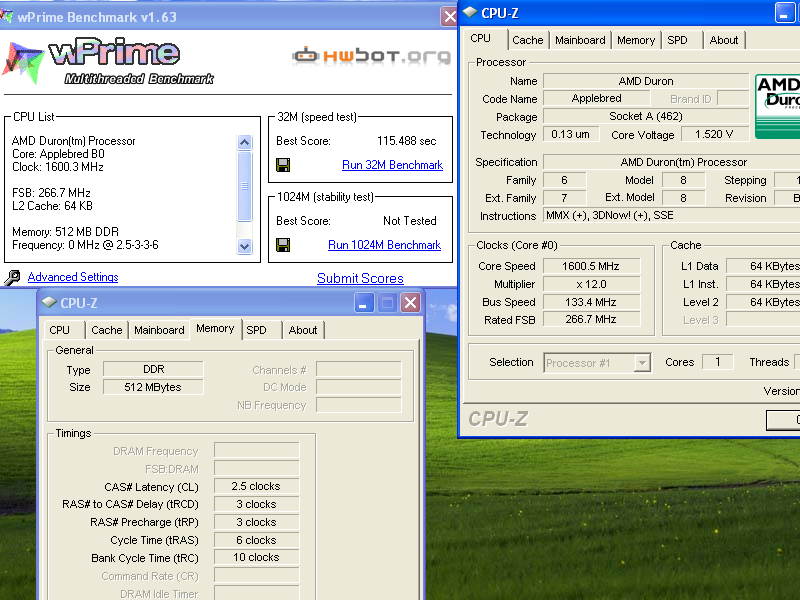Viewport: 800px width, 600px height.
Task: Click the CPU List scroll up arrow
Action: 244,142
